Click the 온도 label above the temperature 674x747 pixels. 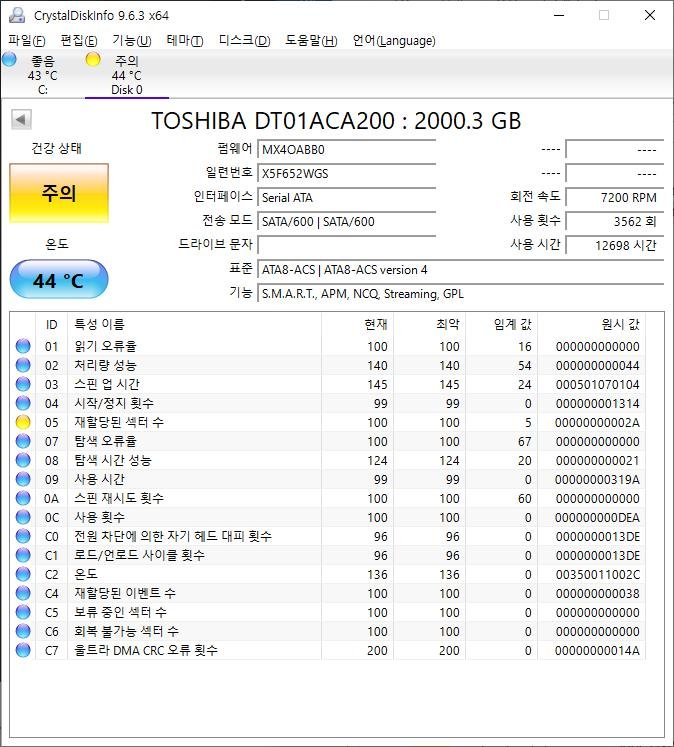57,244
